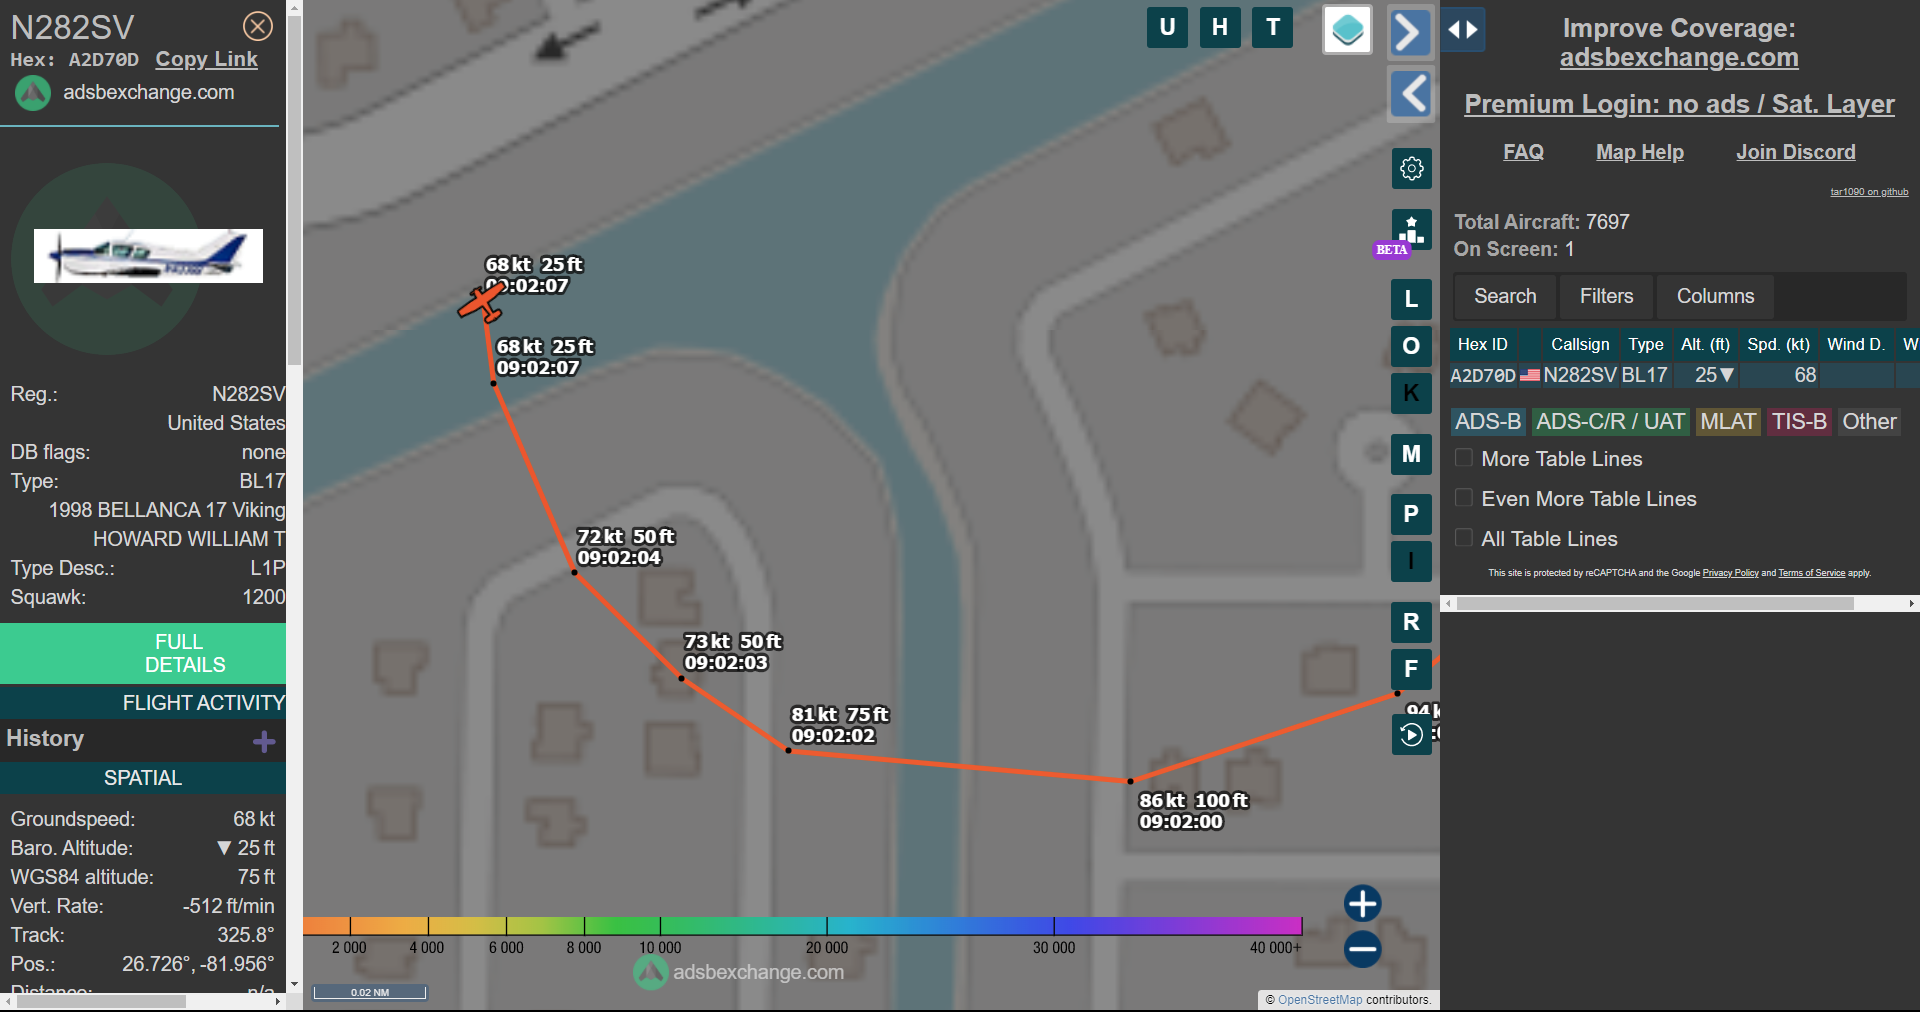Switch to the Filters tab

[1606, 296]
